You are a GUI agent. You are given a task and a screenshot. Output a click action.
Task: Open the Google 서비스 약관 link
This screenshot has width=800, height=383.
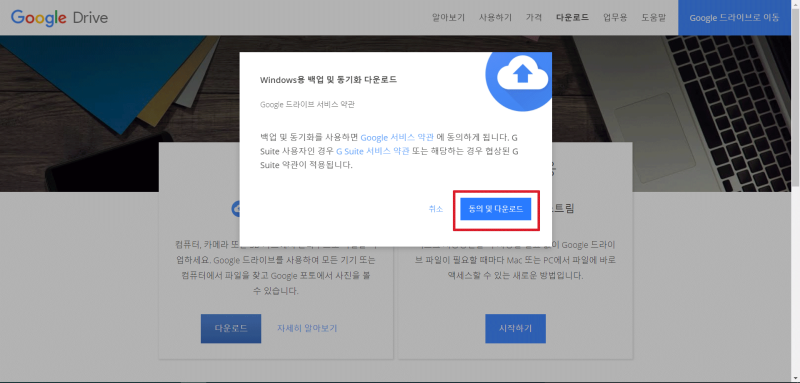coord(397,137)
